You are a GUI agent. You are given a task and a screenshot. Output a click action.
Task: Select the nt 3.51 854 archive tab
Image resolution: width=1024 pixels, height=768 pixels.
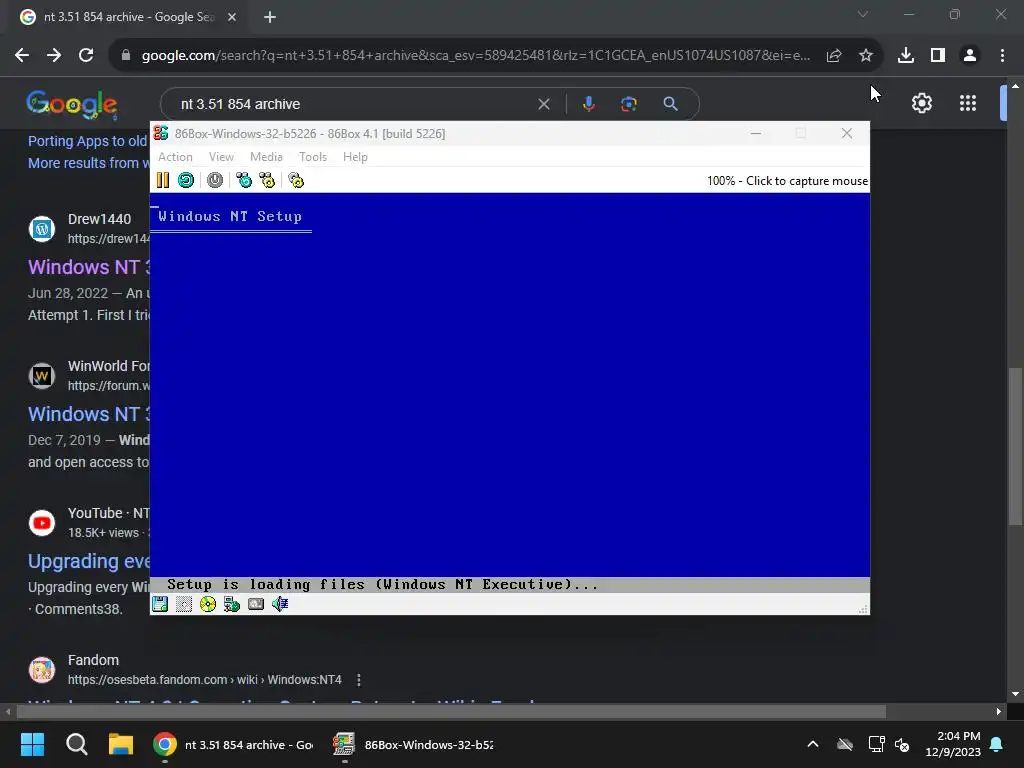click(128, 17)
